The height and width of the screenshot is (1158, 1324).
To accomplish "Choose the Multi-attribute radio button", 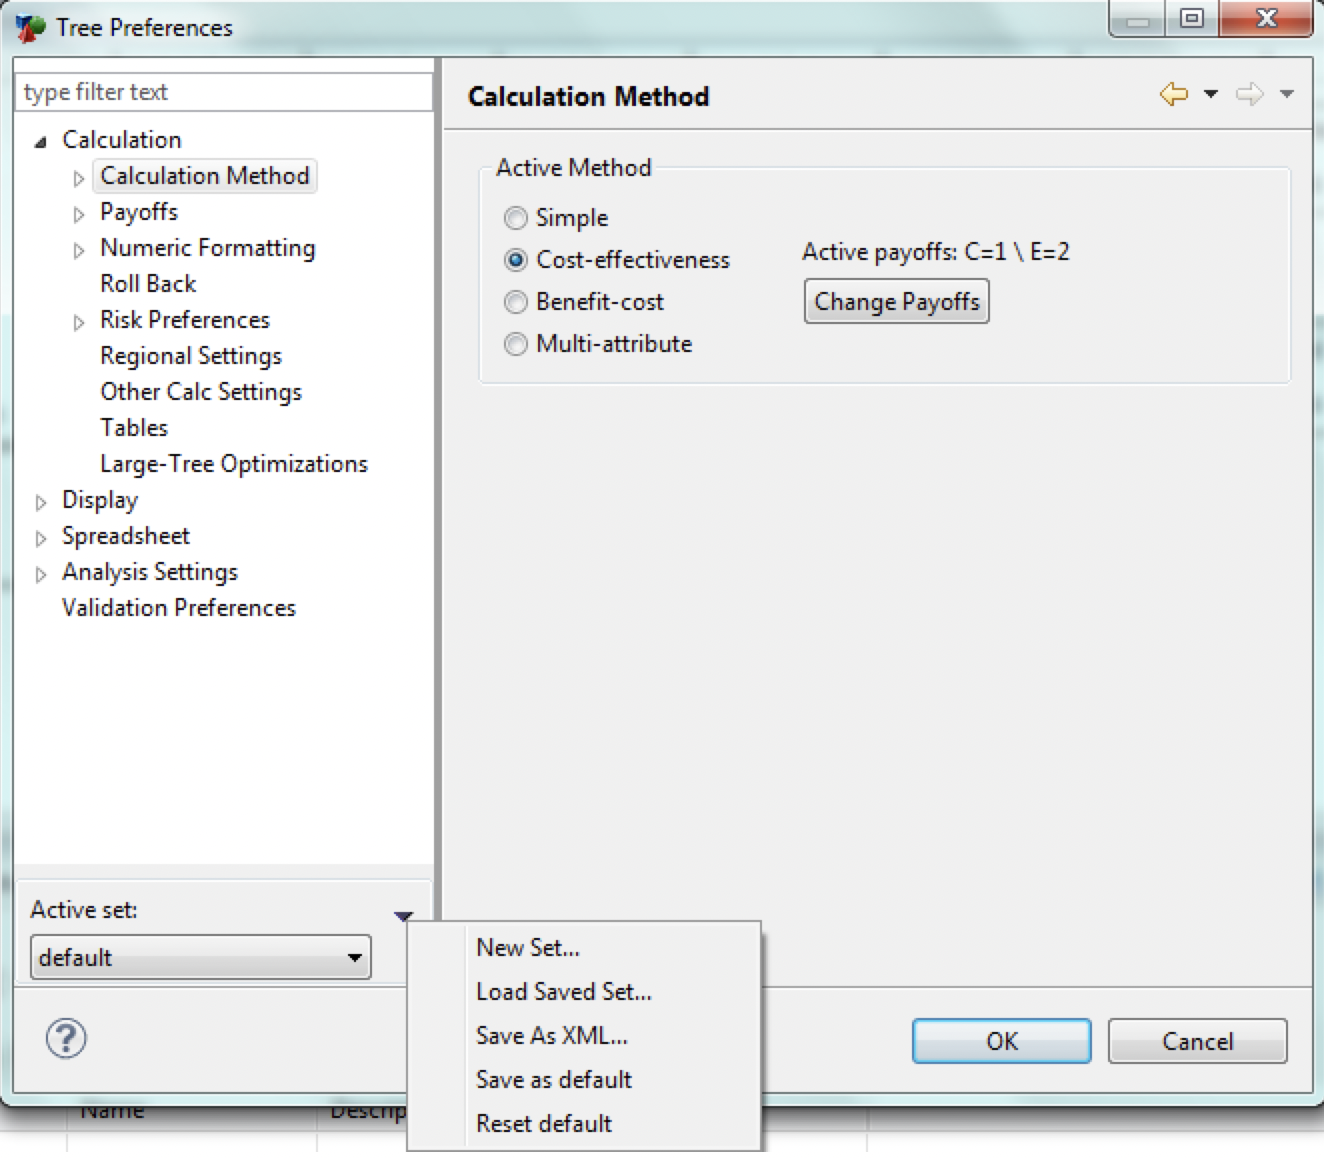I will pos(516,344).
